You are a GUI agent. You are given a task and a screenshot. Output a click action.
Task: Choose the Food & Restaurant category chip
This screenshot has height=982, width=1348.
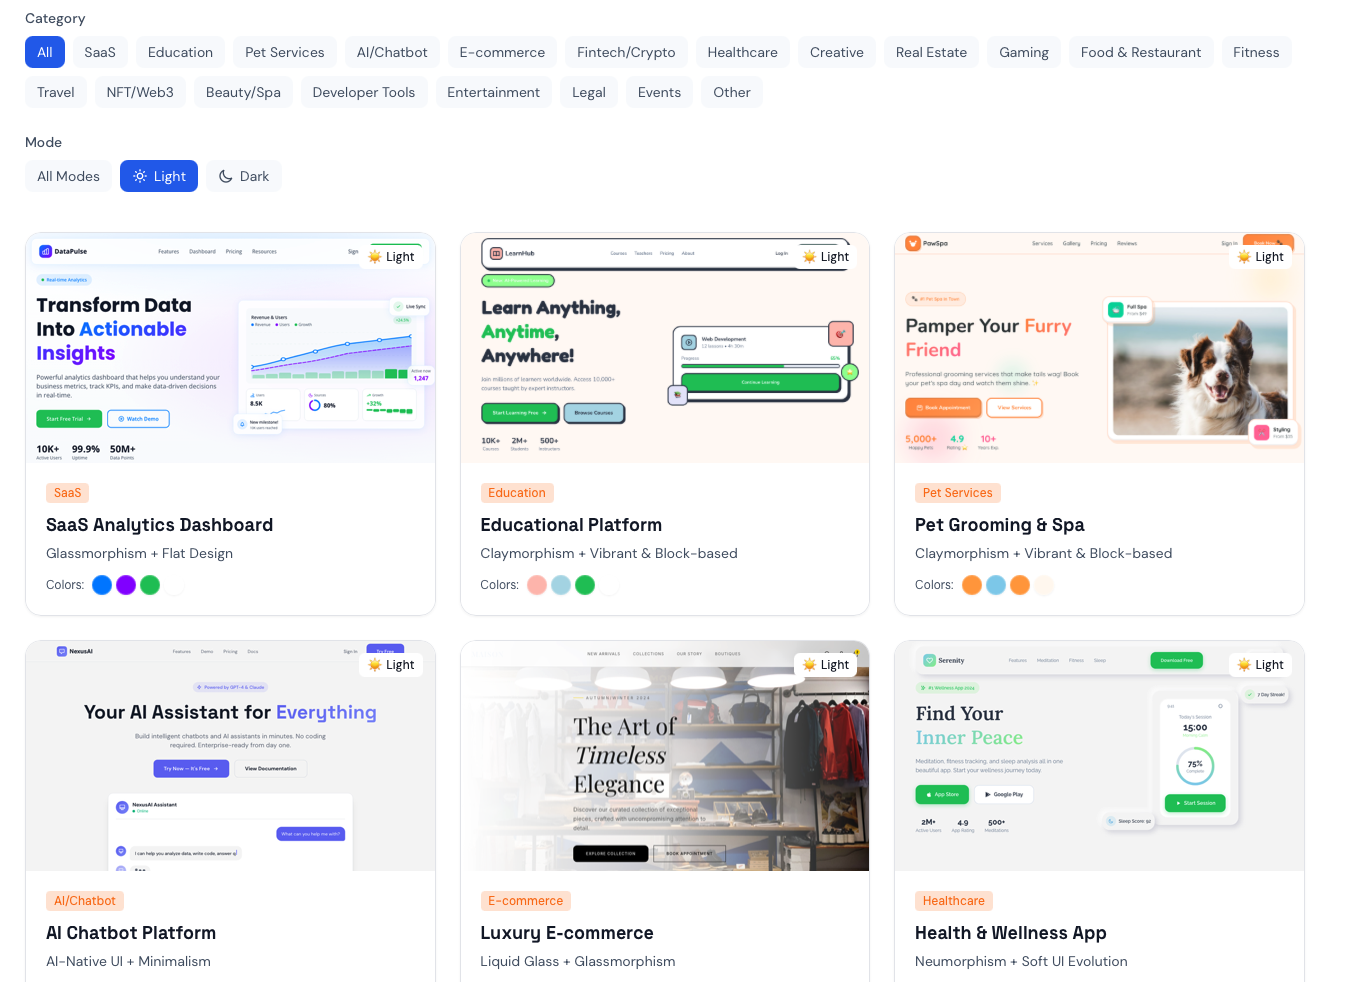[1141, 52]
